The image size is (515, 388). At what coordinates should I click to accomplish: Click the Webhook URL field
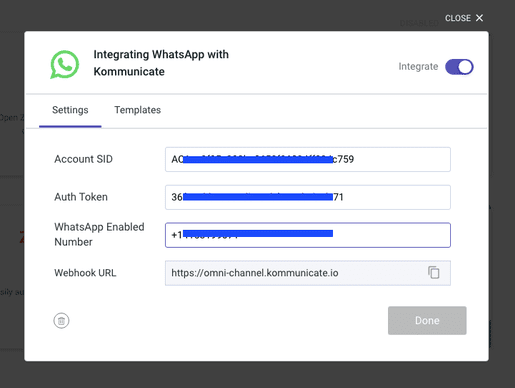tap(308, 273)
